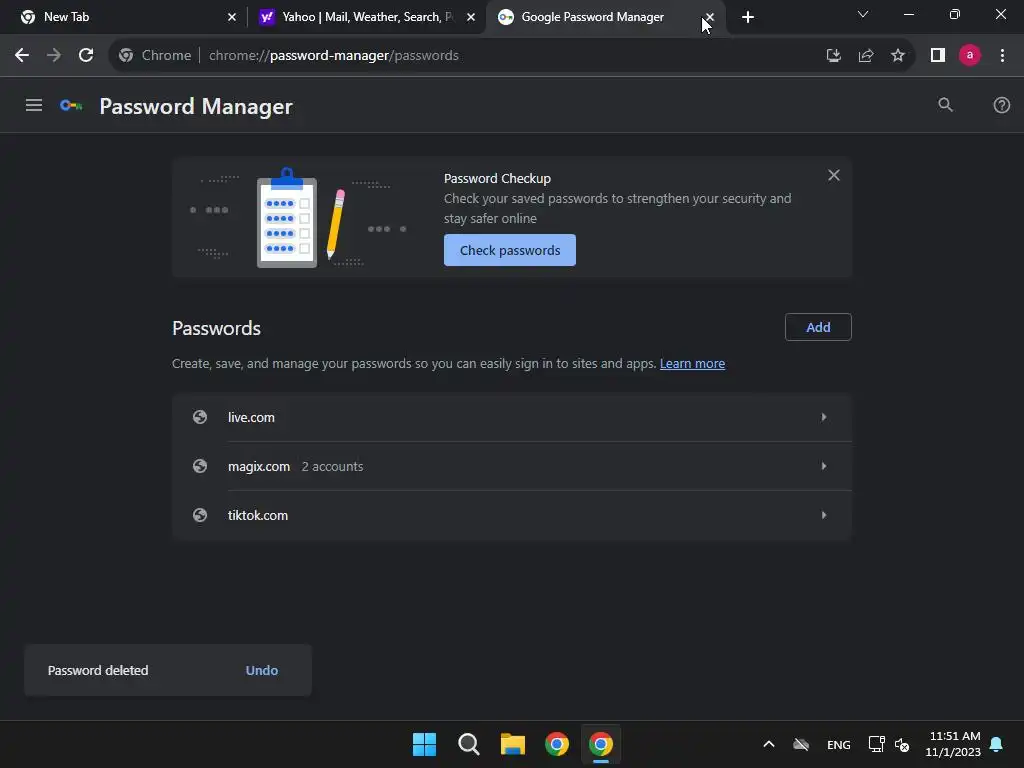
Task: Click the globe icon beside tiktok.com
Action: [x=200, y=515]
